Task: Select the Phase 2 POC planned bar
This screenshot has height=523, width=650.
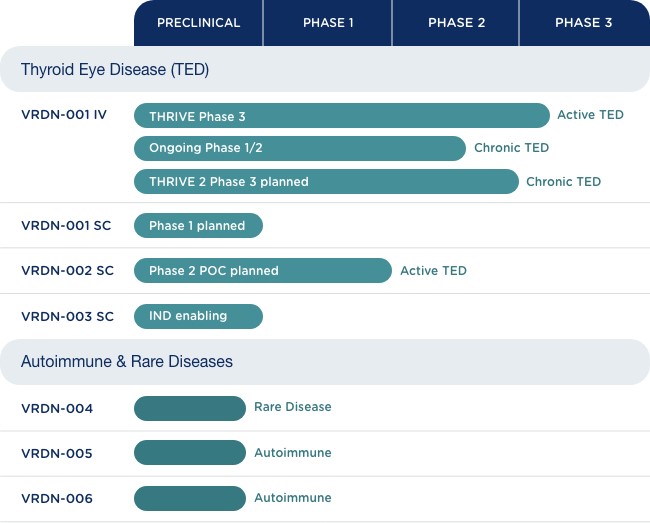Action: click(x=262, y=271)
